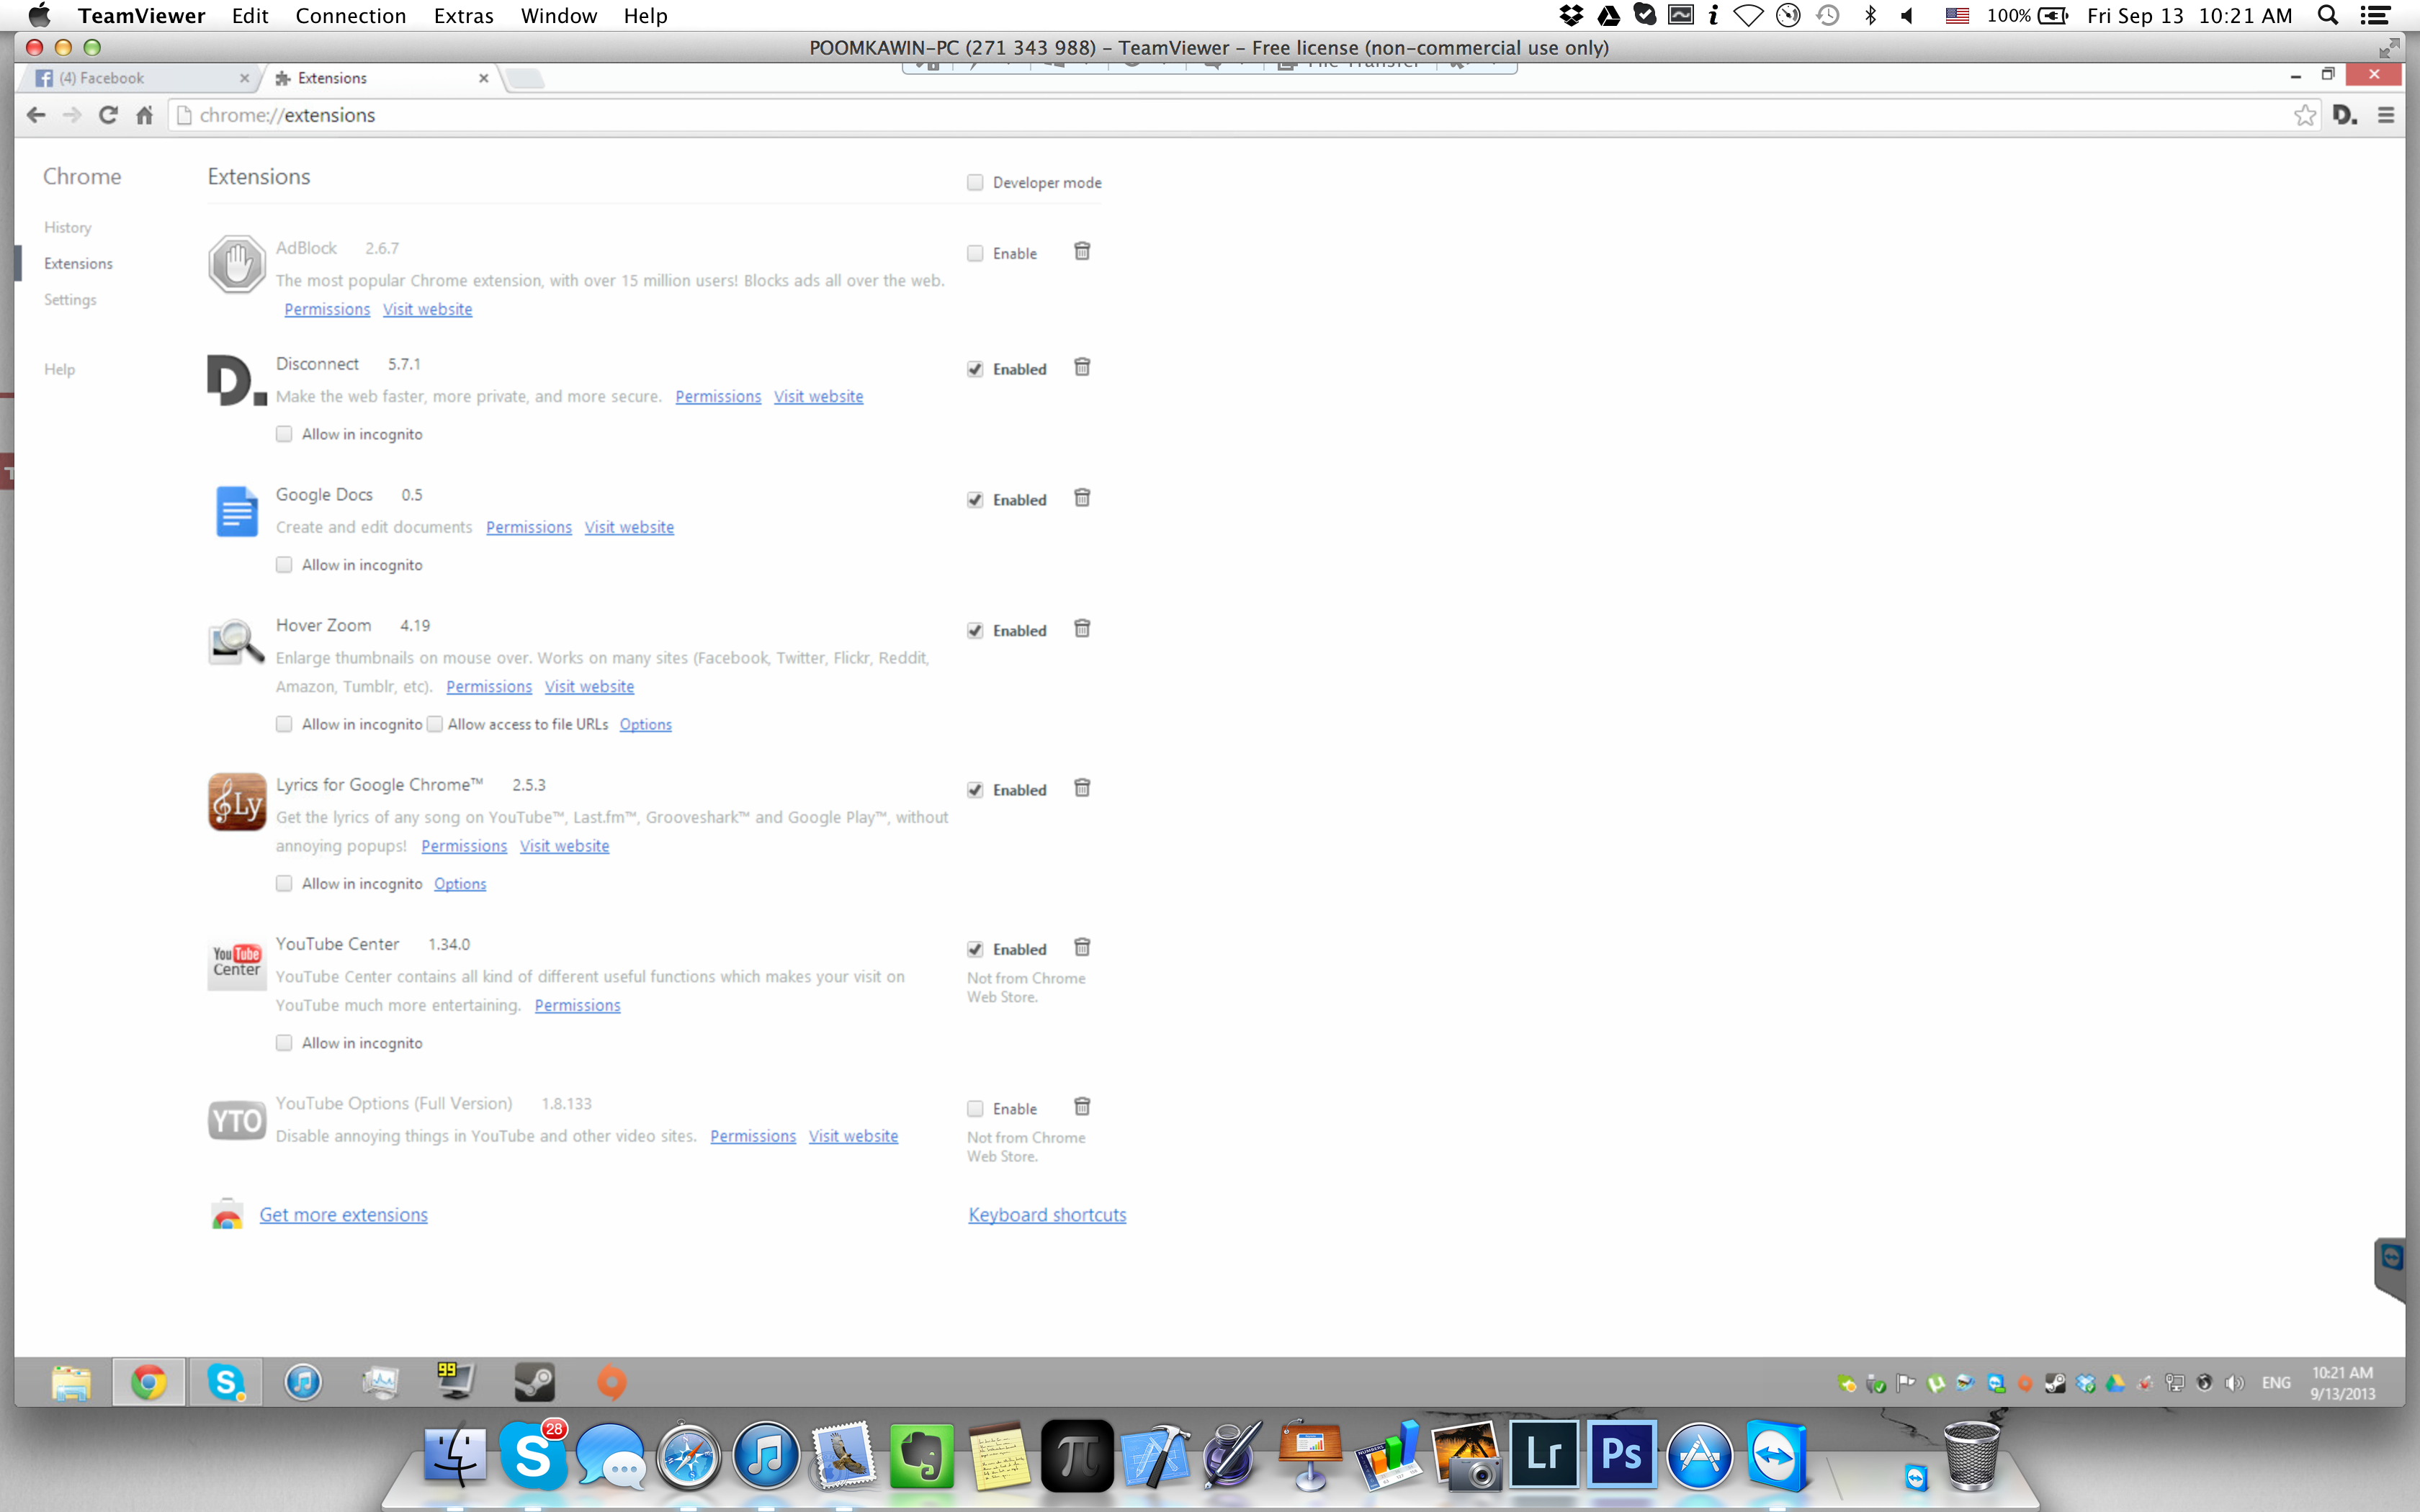2420x1512 pixels.
Task: Reload the extensions page
Action: pos(108,115)
